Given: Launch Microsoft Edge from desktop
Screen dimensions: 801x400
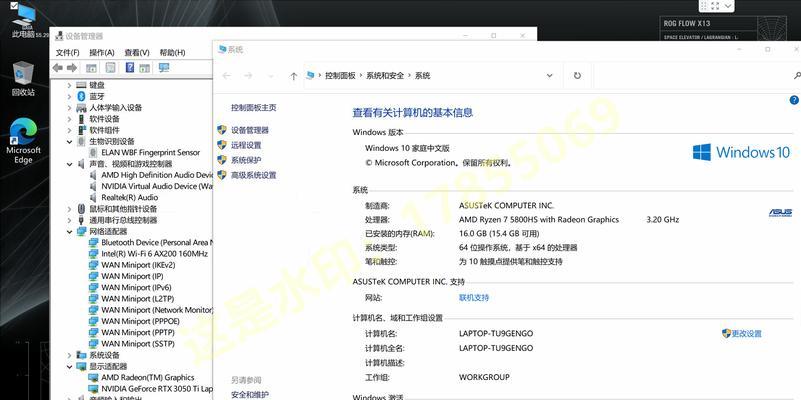Looking at the screenshot, I should [x=23, y=141].
